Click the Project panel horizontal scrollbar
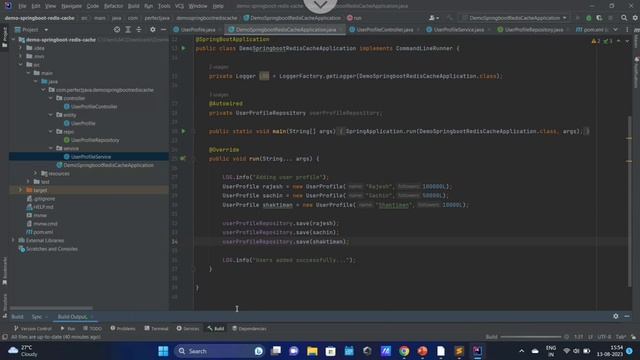 51,308
